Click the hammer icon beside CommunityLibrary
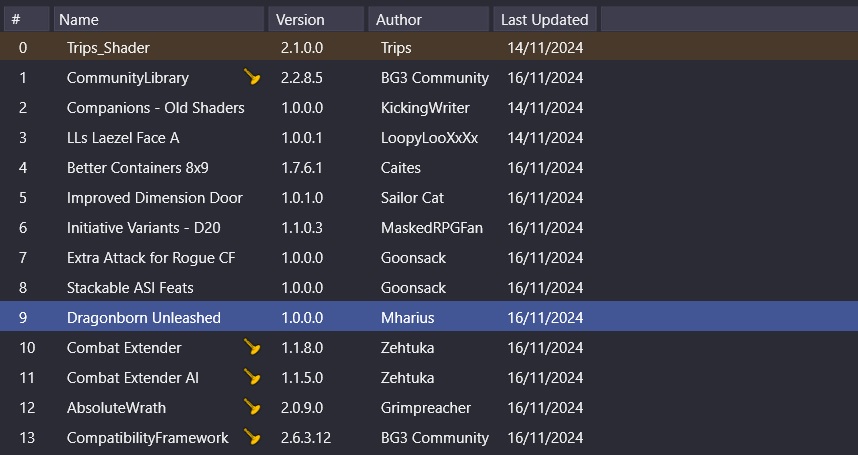This screenshot has height=455, width=858. tap(253, 77)
